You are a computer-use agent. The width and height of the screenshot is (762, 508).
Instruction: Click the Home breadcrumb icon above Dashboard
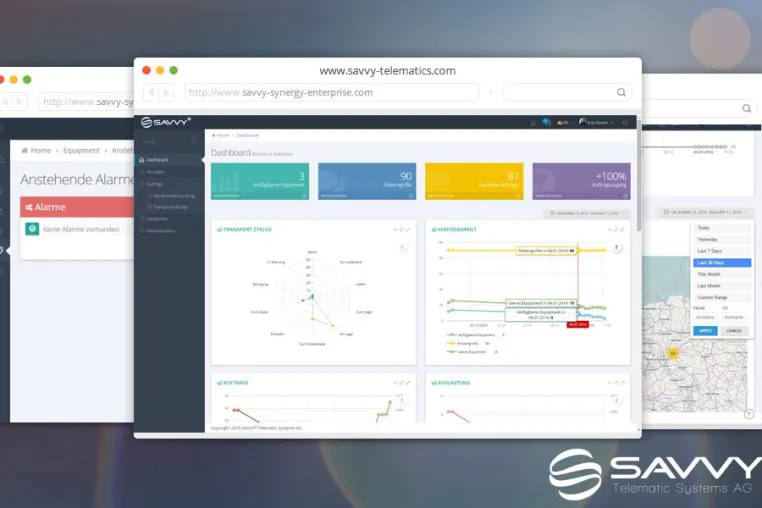(213, 135)
